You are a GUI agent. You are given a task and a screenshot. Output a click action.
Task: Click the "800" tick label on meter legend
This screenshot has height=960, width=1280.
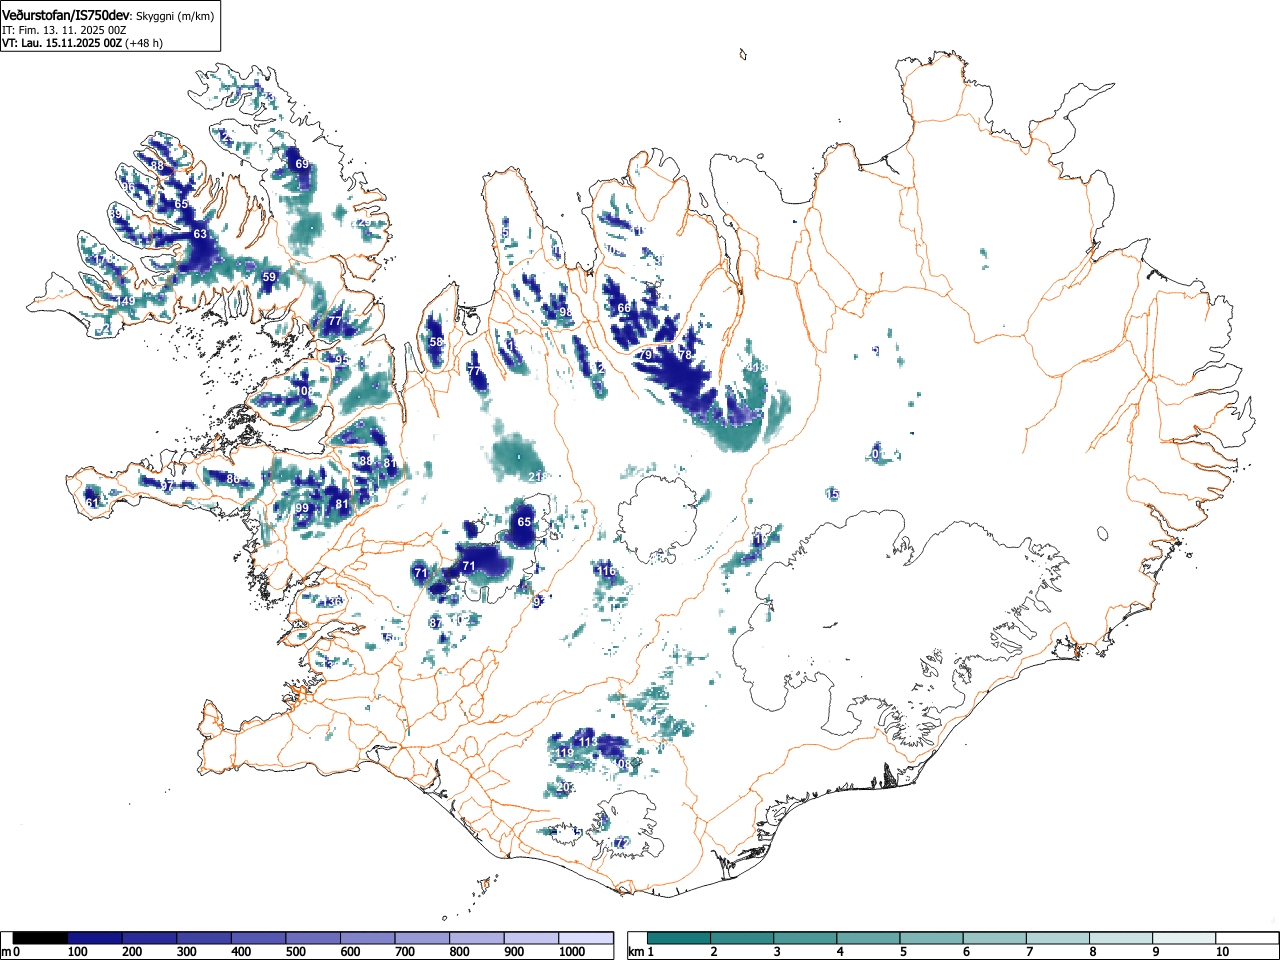click(x=459, y=952)
